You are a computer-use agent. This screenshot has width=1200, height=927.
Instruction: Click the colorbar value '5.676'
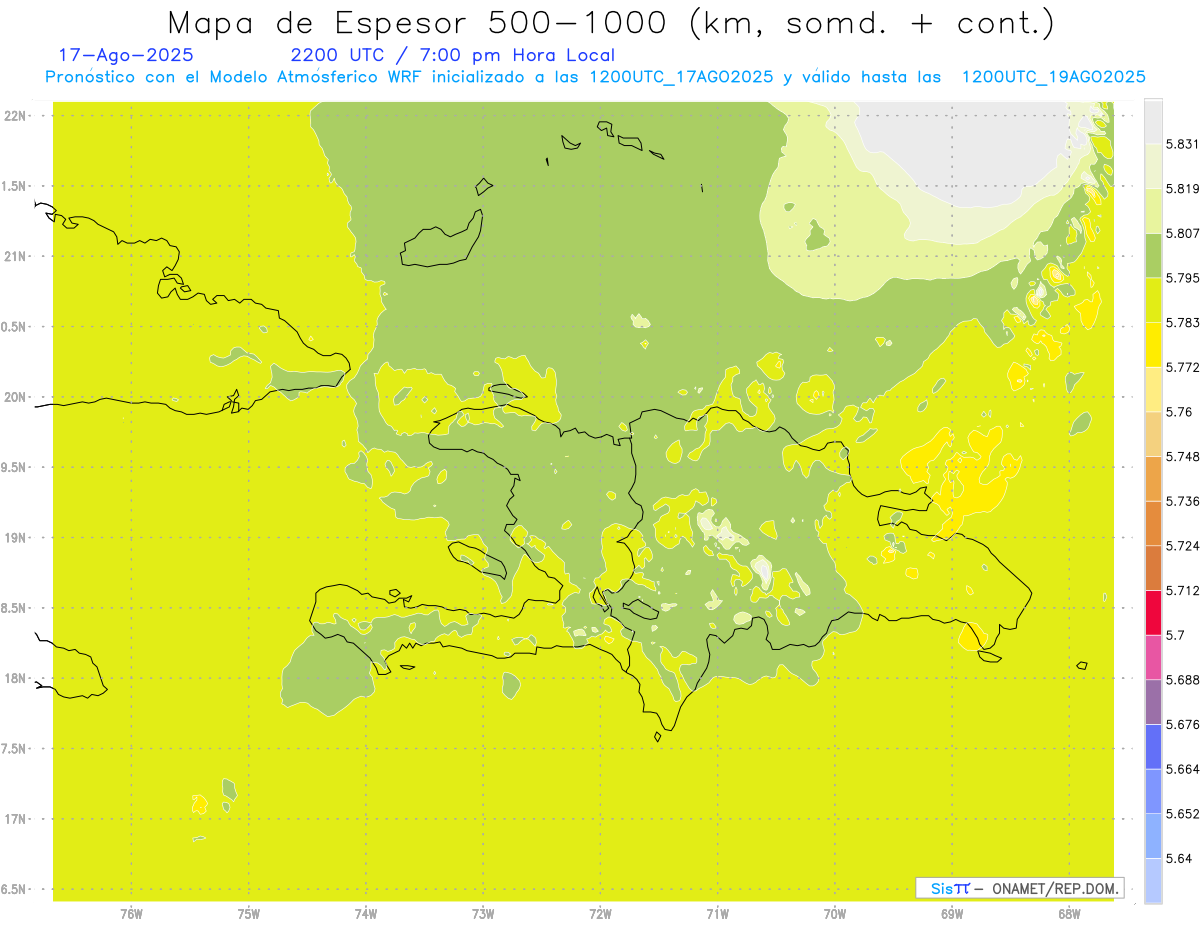[x=1182, y=724]
